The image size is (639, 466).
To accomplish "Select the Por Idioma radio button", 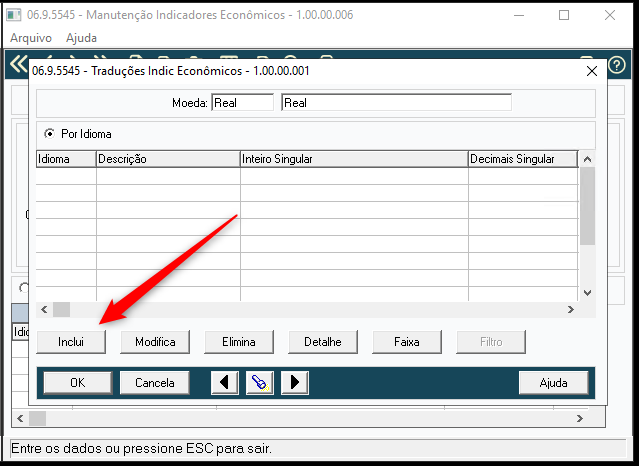I will [49, 133].
